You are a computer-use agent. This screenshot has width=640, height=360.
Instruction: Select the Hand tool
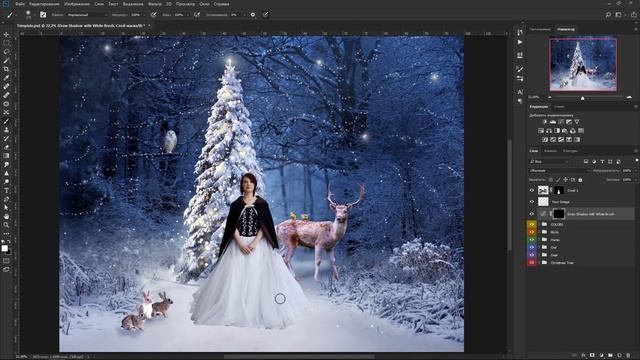pos(6,216)
